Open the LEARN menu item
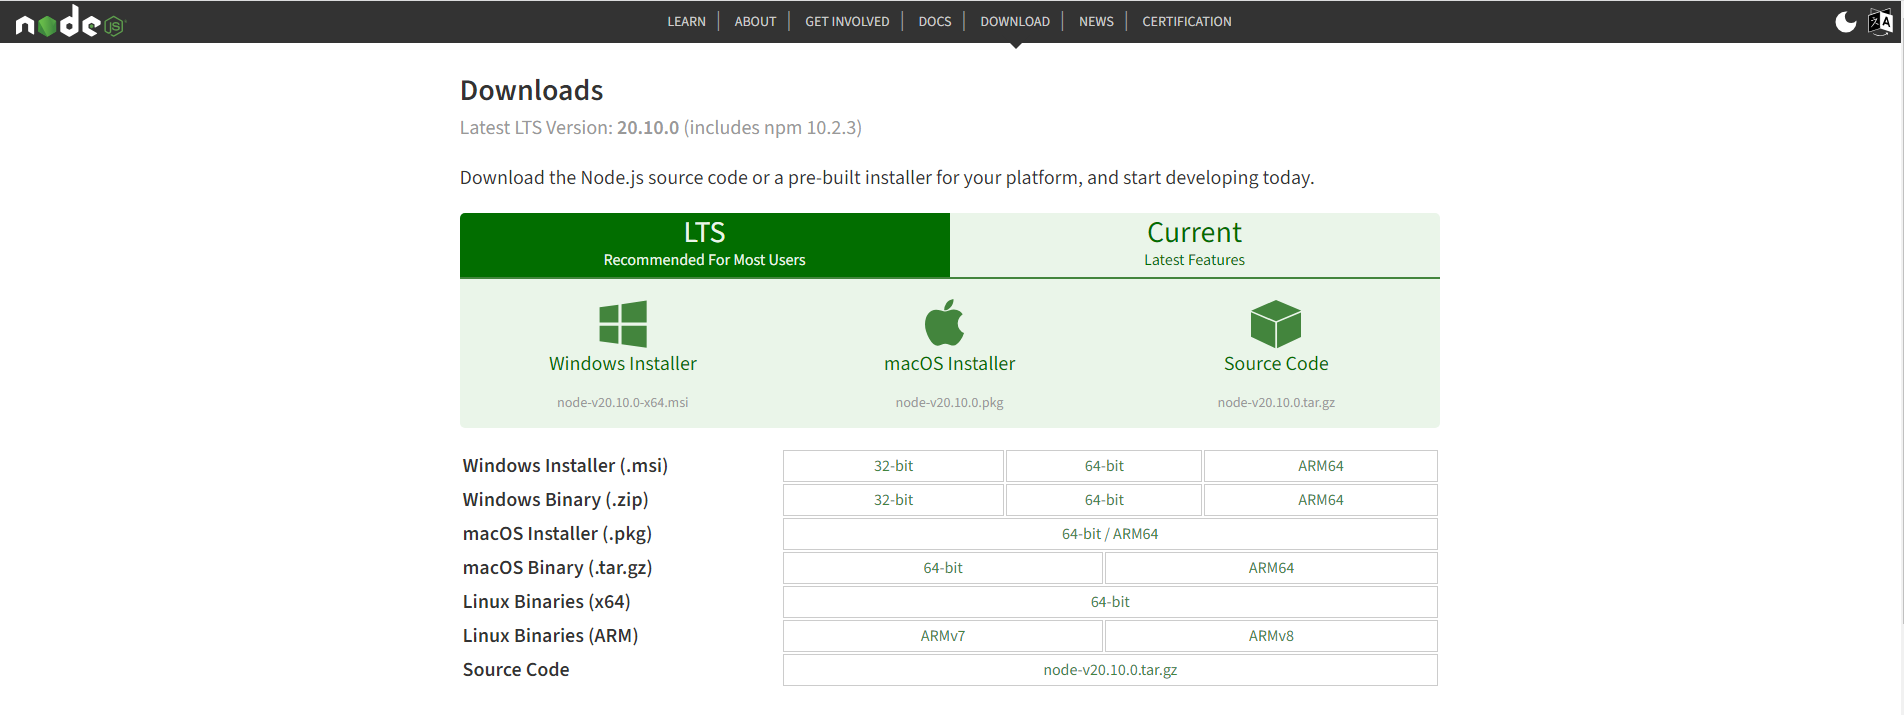The image size is (1904, 715). tap(686, 21)
